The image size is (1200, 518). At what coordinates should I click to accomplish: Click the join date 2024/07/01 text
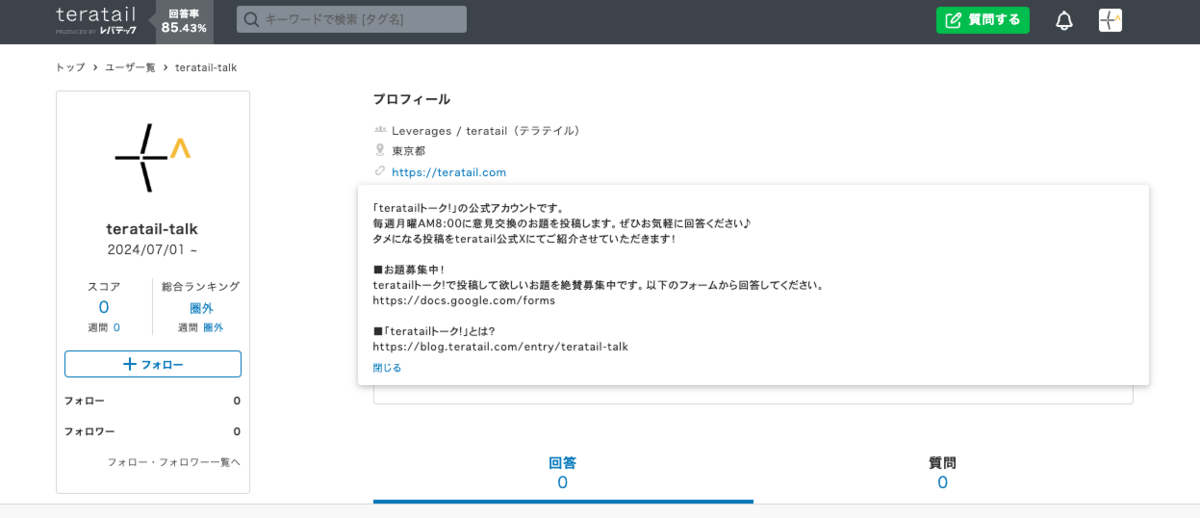(152, 250)
